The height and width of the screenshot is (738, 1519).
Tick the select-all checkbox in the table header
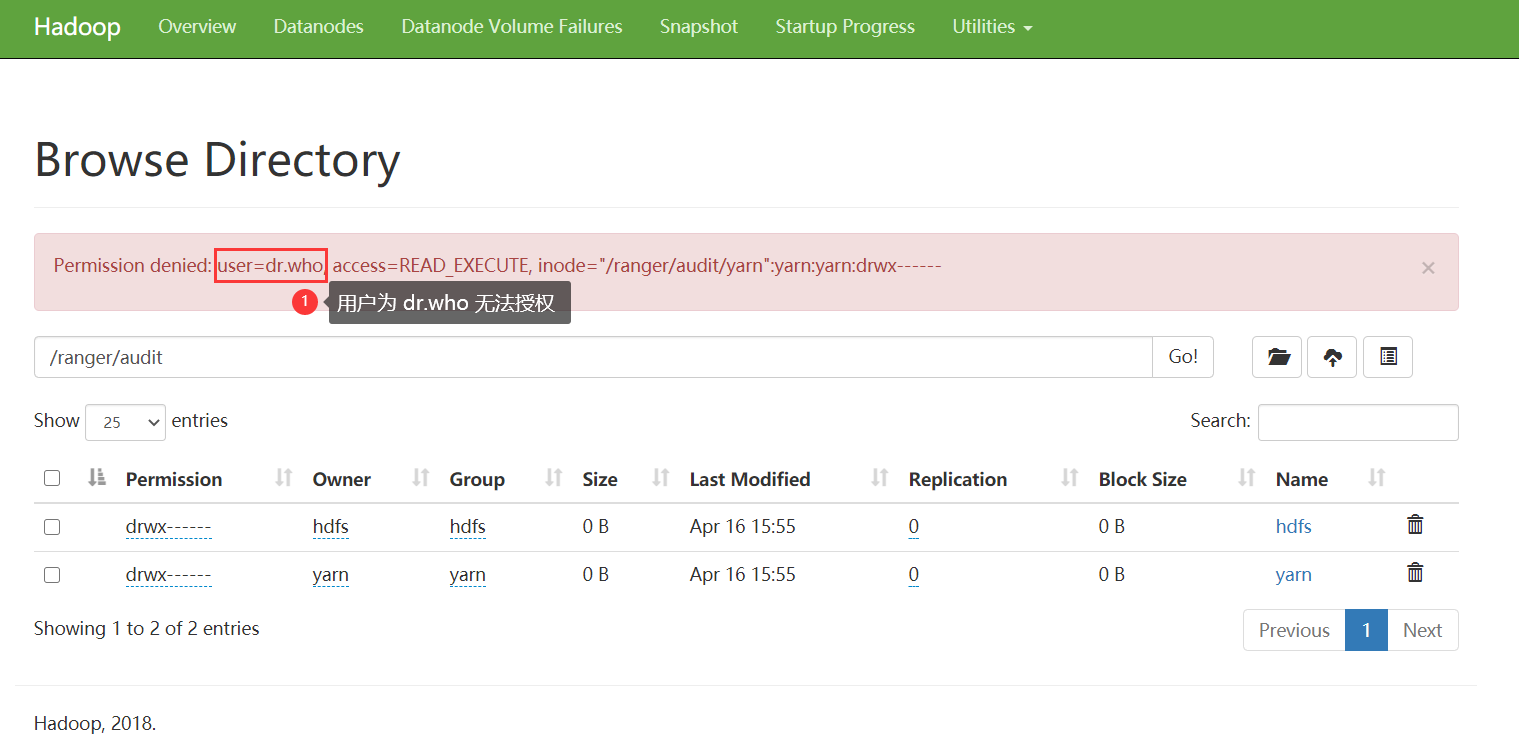pos(52,478)
